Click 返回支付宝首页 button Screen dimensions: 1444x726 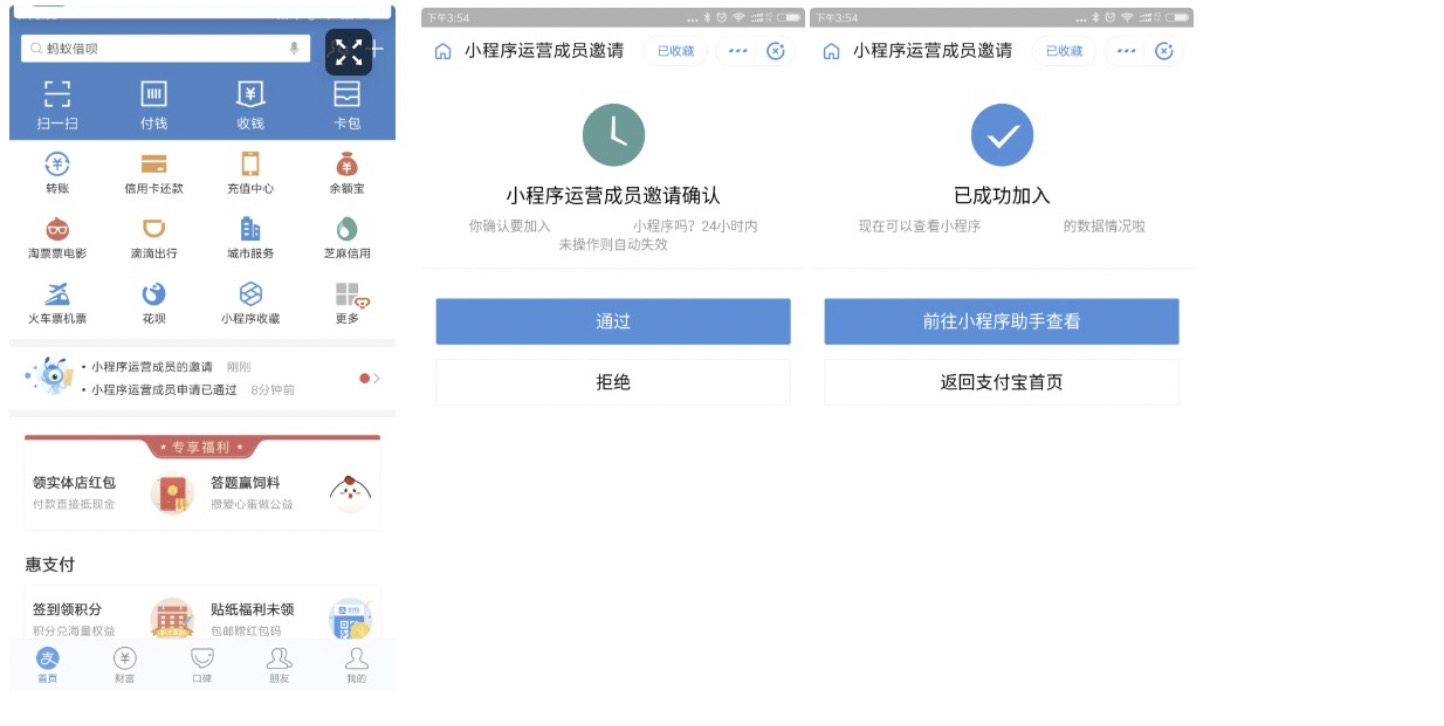point(1001,382)
